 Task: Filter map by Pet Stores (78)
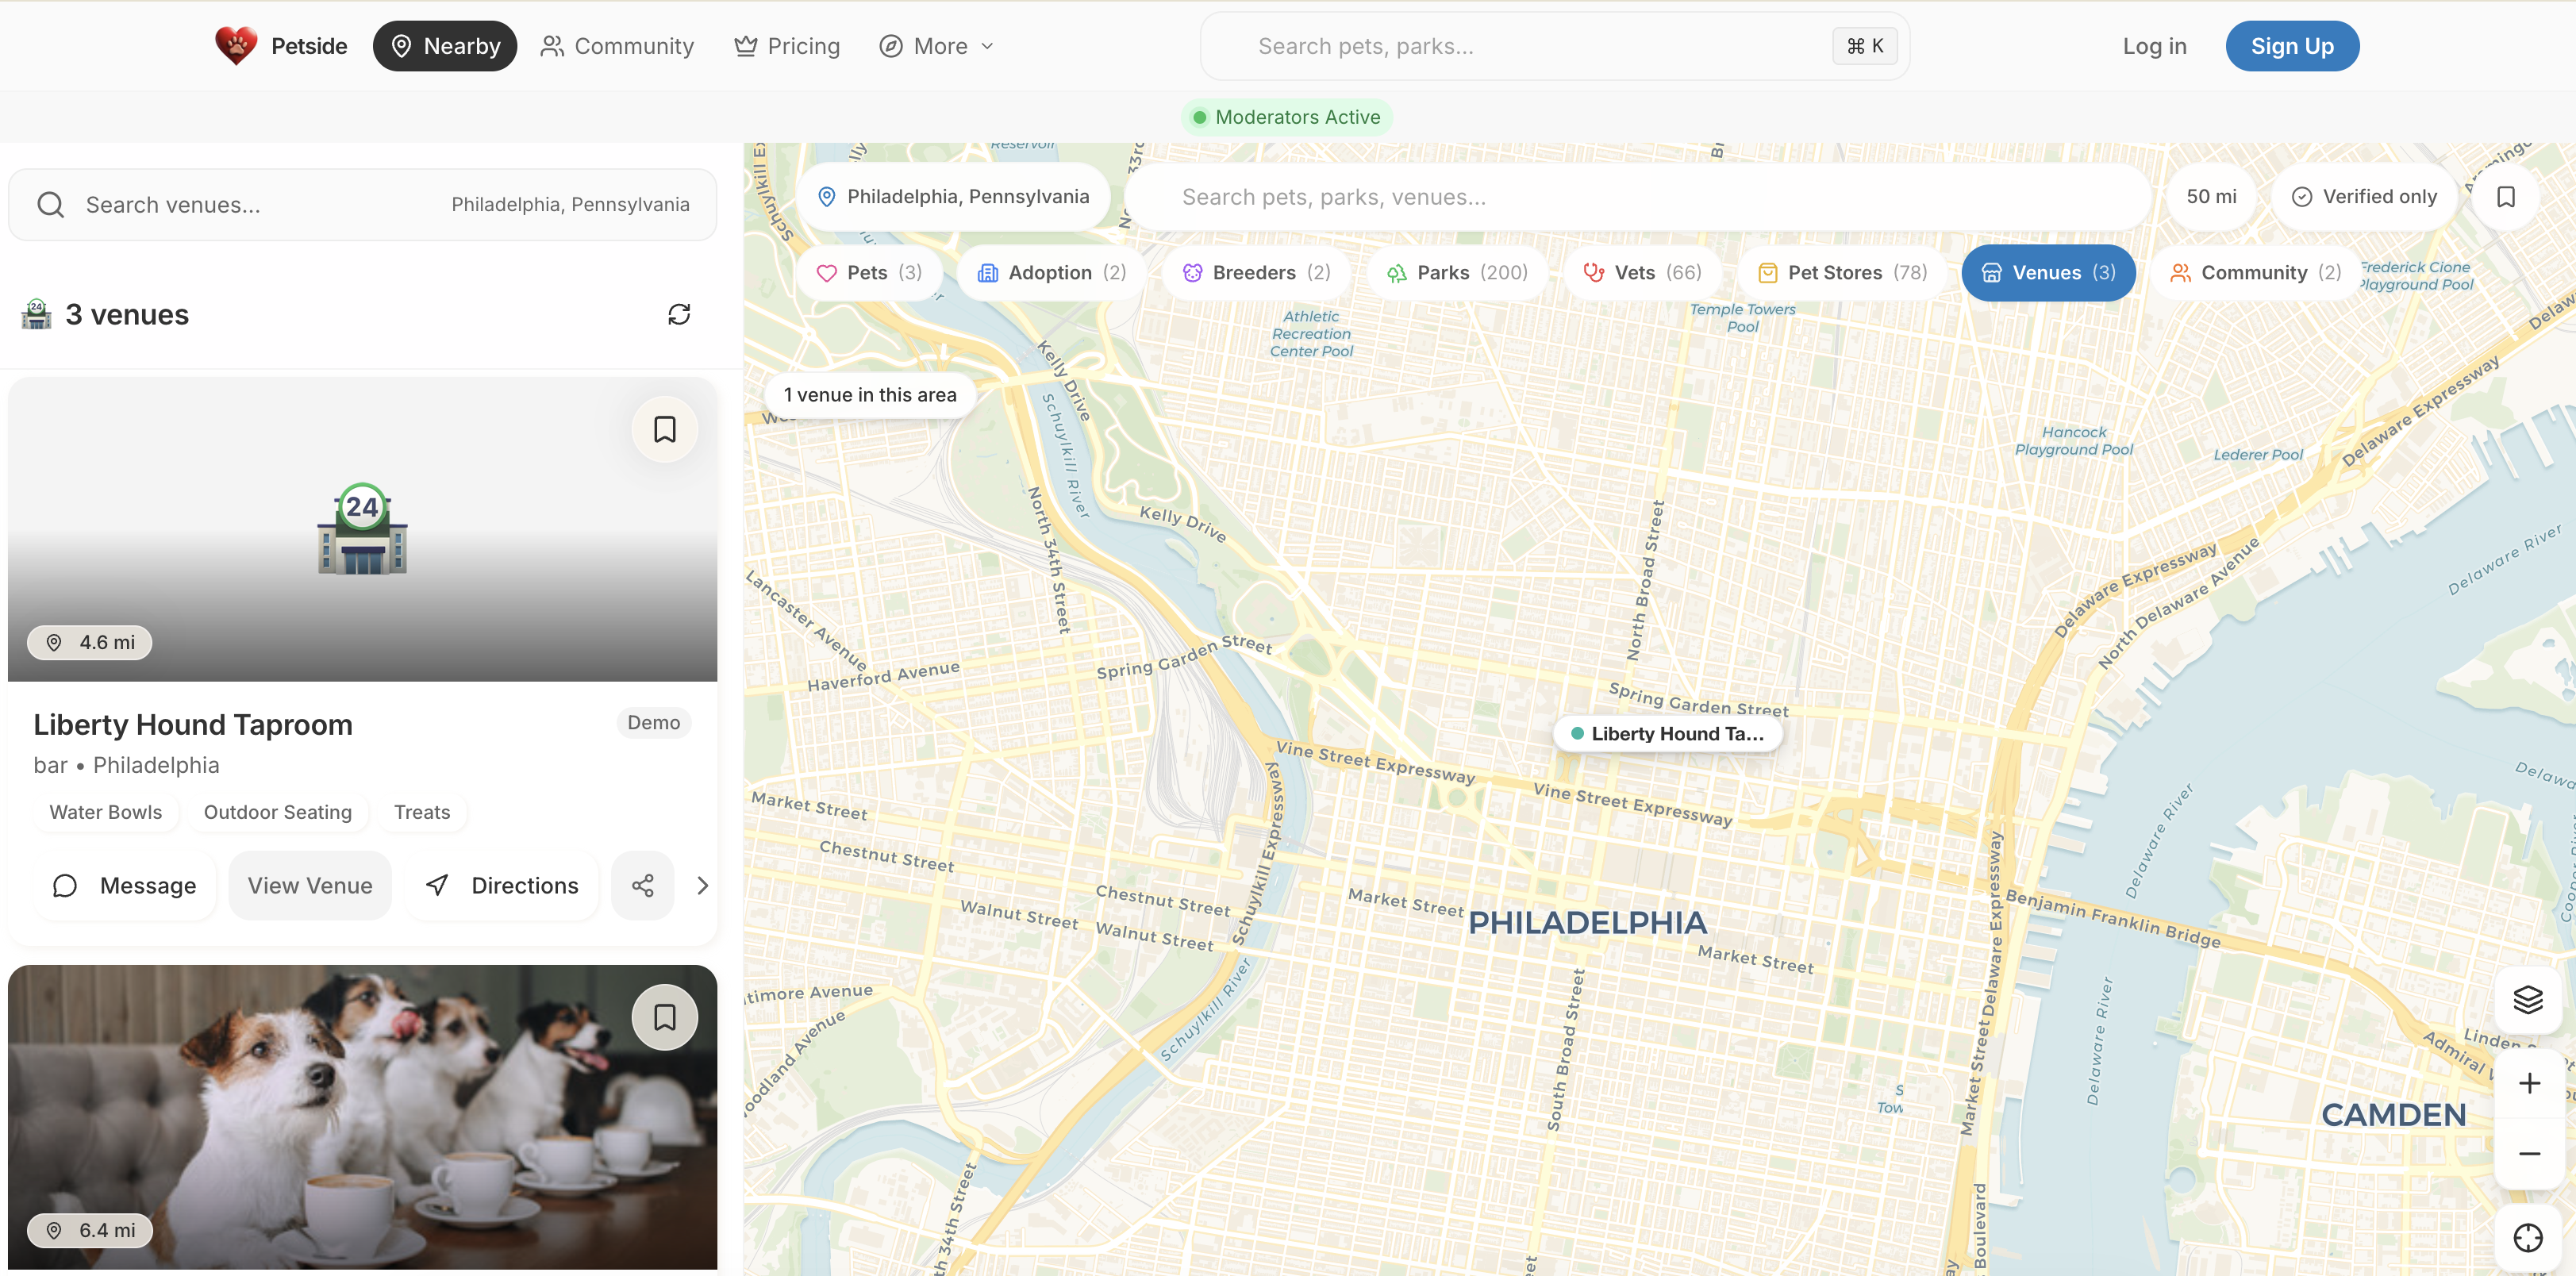click(x=1842, y=272)
